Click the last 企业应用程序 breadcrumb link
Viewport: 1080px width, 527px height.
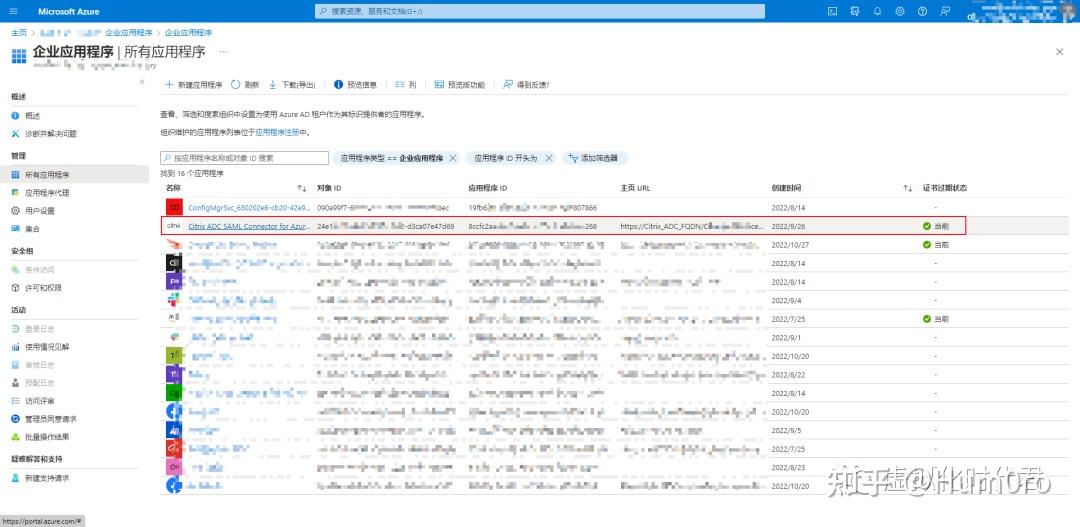click(188, 32)
